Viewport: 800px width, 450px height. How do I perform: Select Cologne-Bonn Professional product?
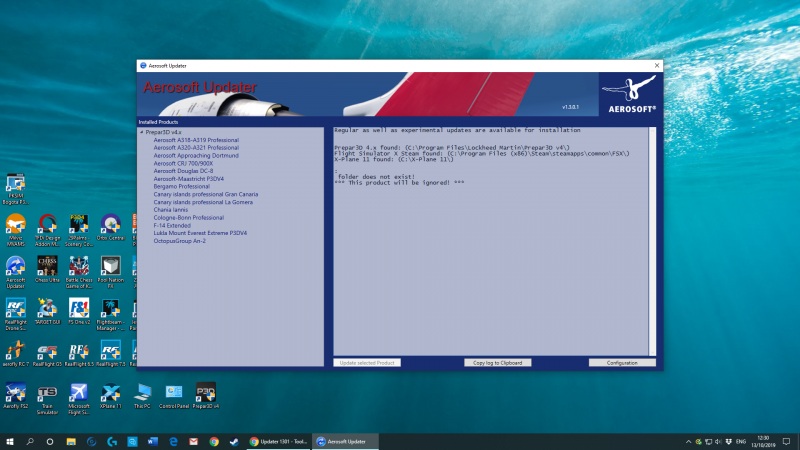[188, 218]
